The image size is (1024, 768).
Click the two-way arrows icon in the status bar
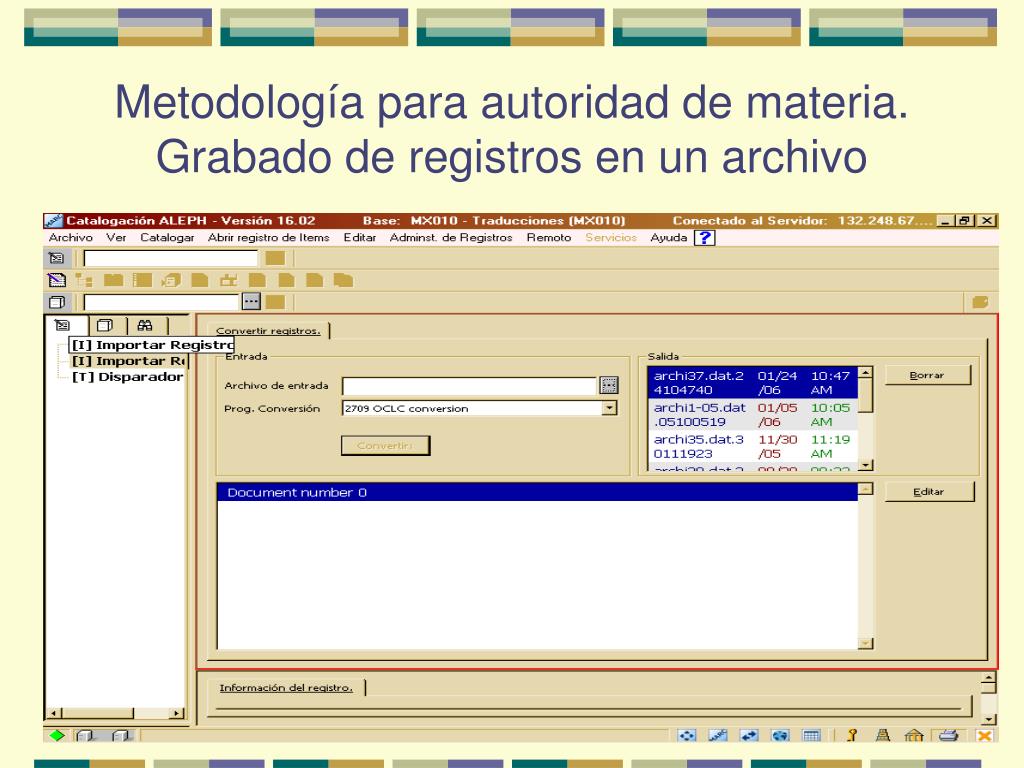748,735
